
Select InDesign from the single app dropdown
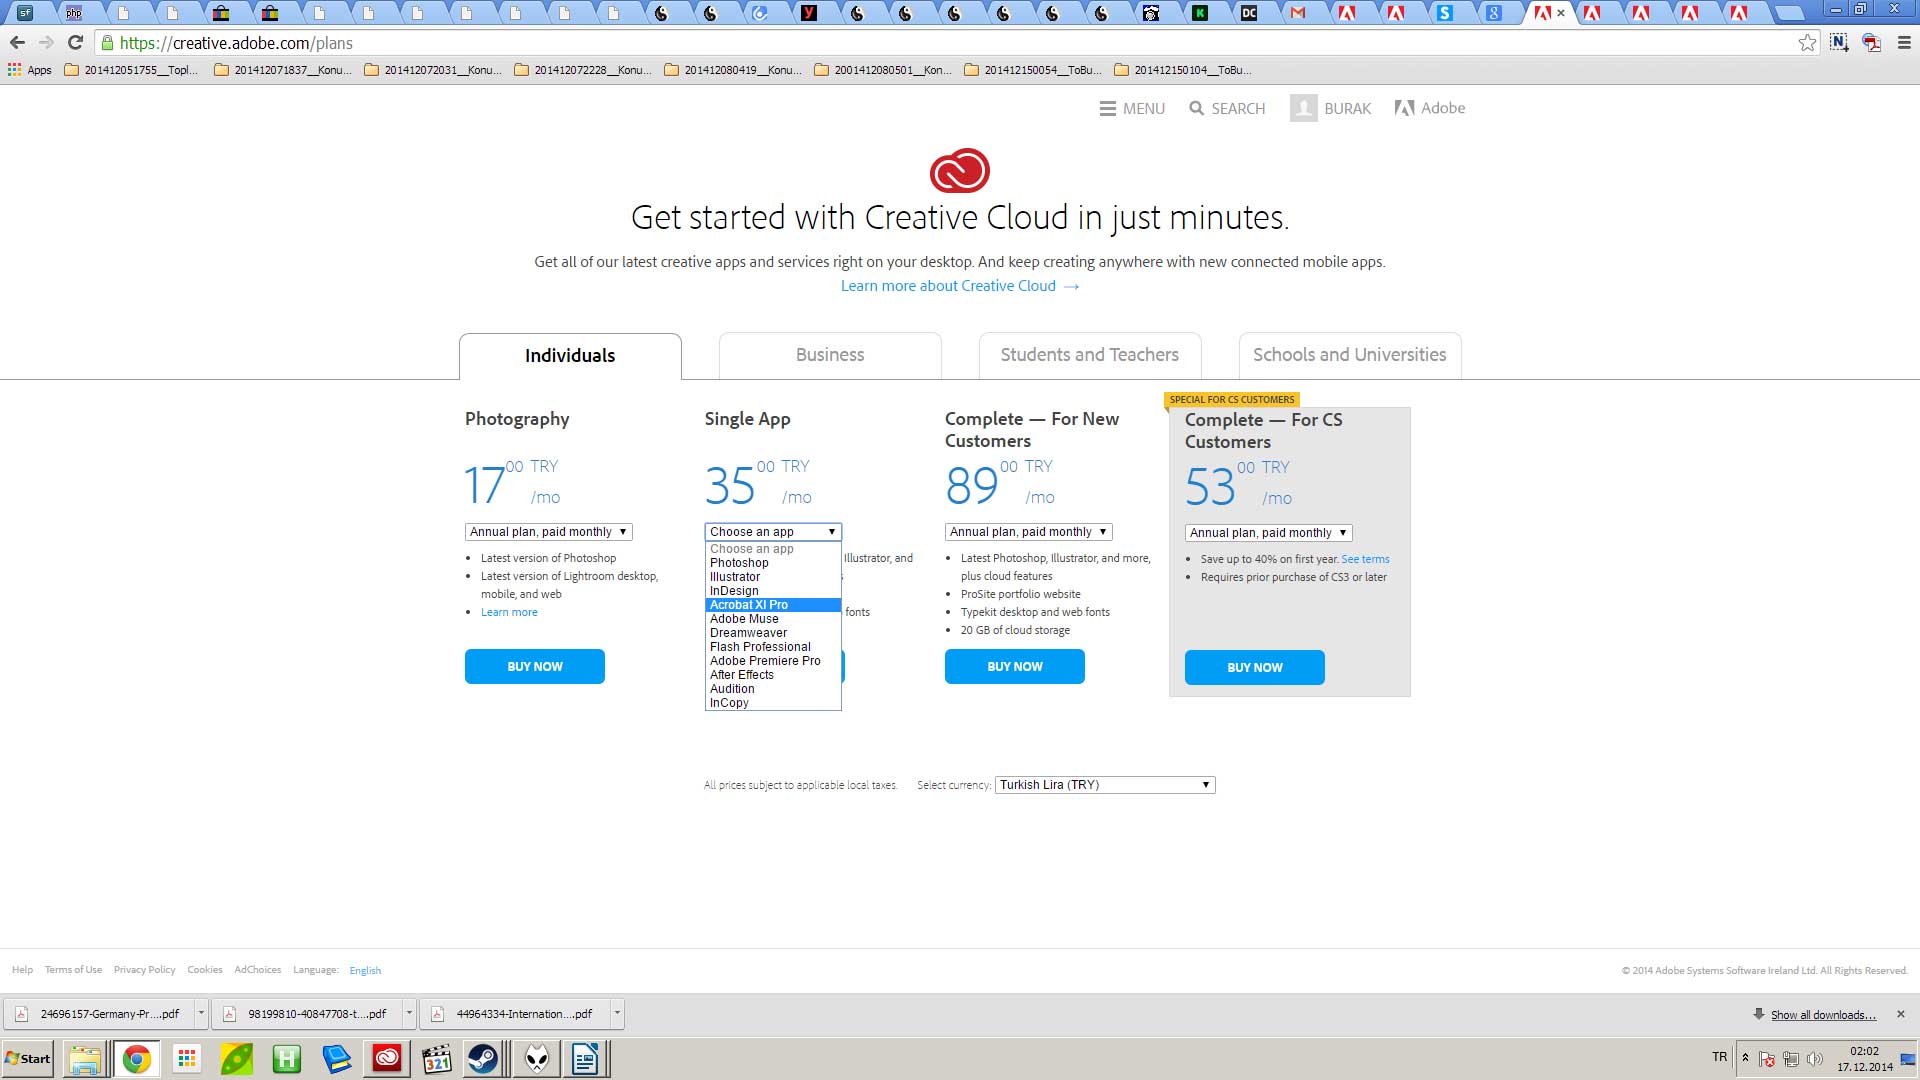(x=733, y=589)
